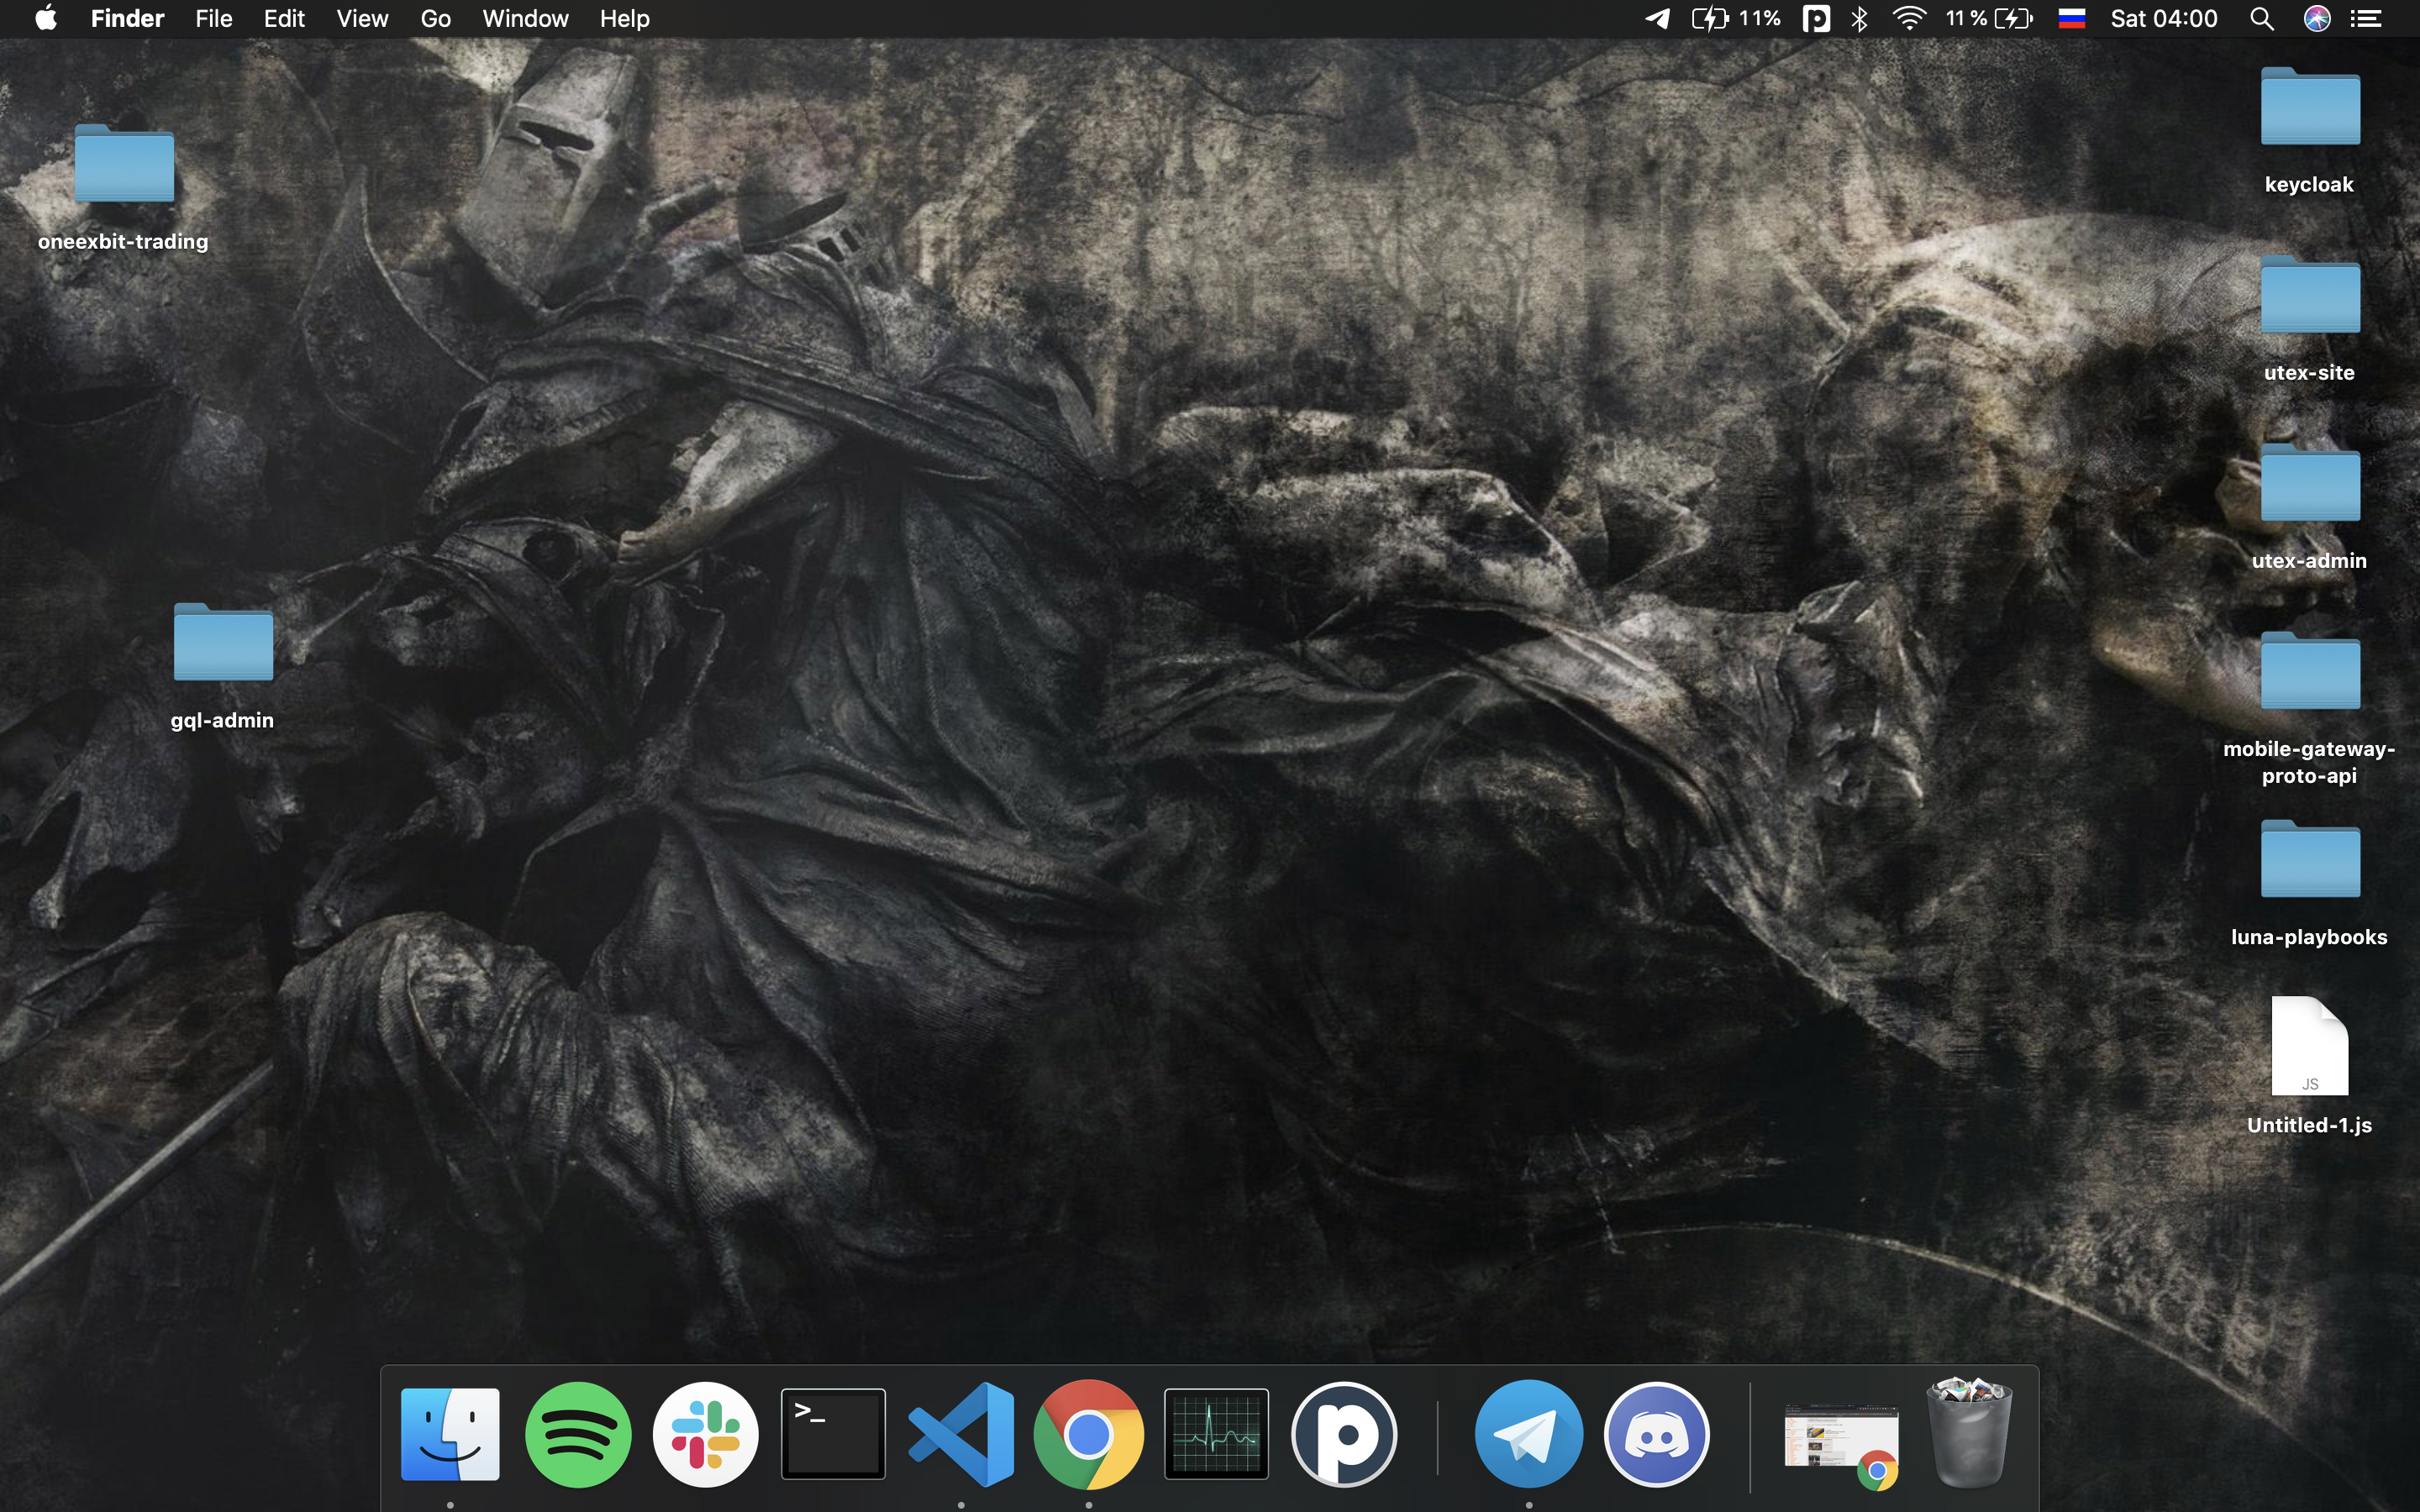Click the Pock/P menu bar icon
The width and height of the screenshot is (2420, 1512).
pyautogui.click(x=1816, y=18)
